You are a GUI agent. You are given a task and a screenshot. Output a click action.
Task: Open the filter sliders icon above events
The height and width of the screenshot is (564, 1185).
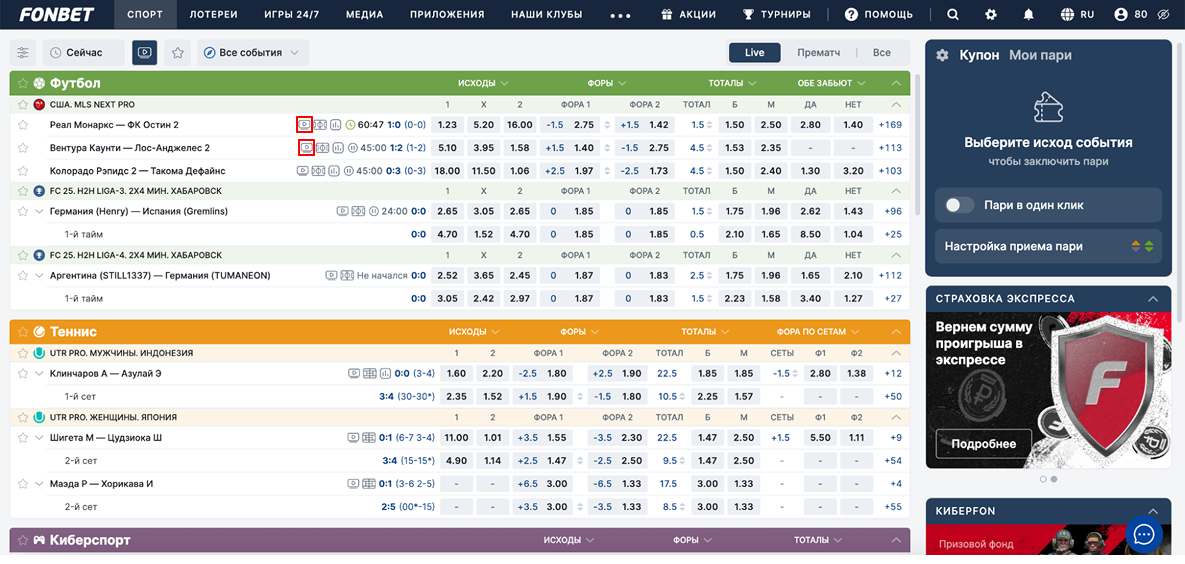(x=23, y=52)
